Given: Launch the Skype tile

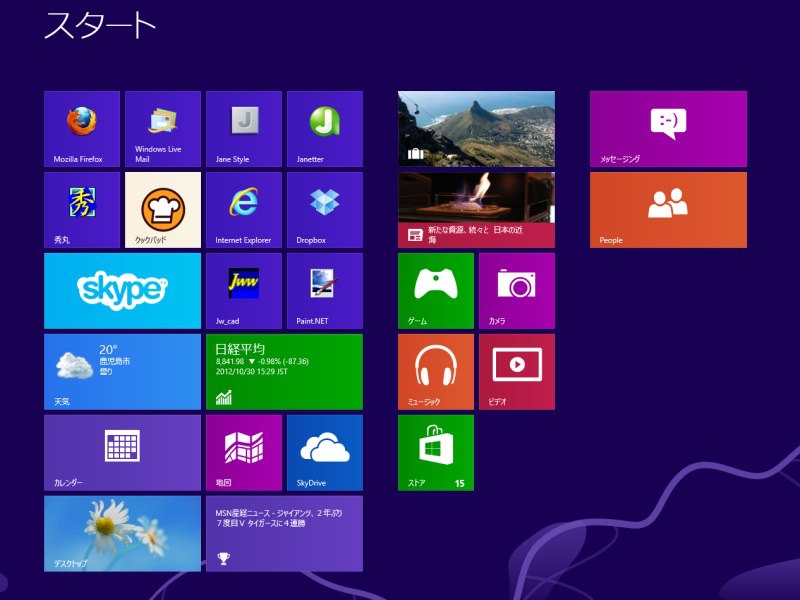Looking at the screenshot, I should [x=122, y=291].
